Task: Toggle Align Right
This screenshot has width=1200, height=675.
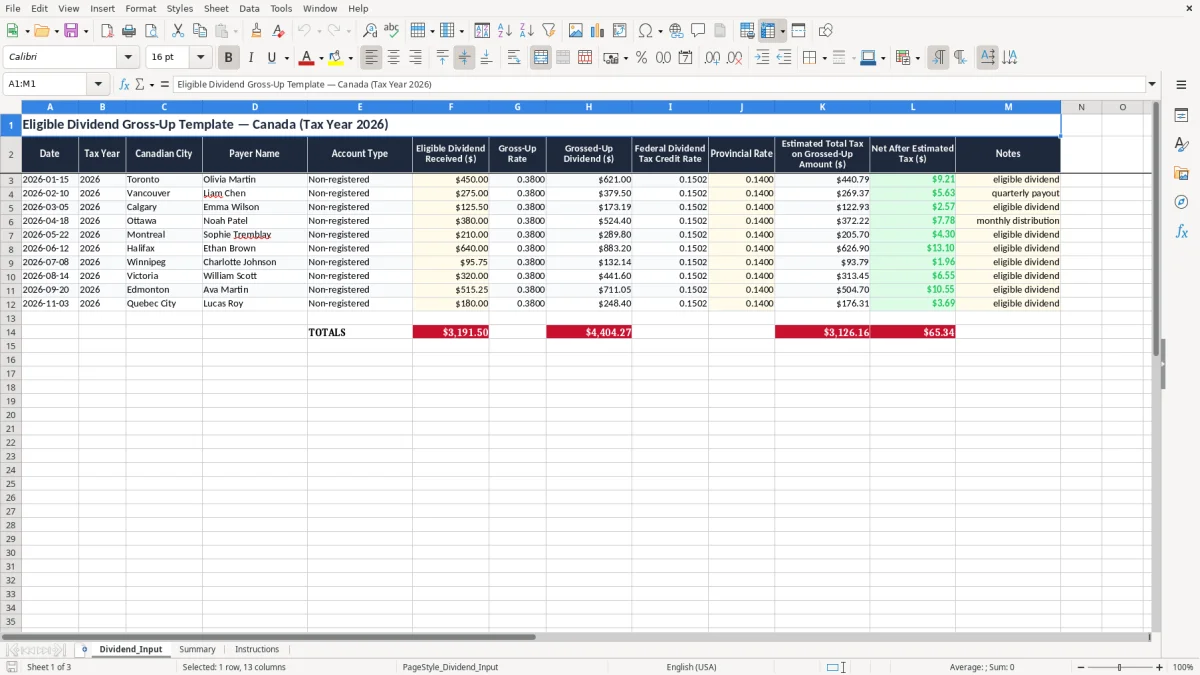Action: (415, 58)
